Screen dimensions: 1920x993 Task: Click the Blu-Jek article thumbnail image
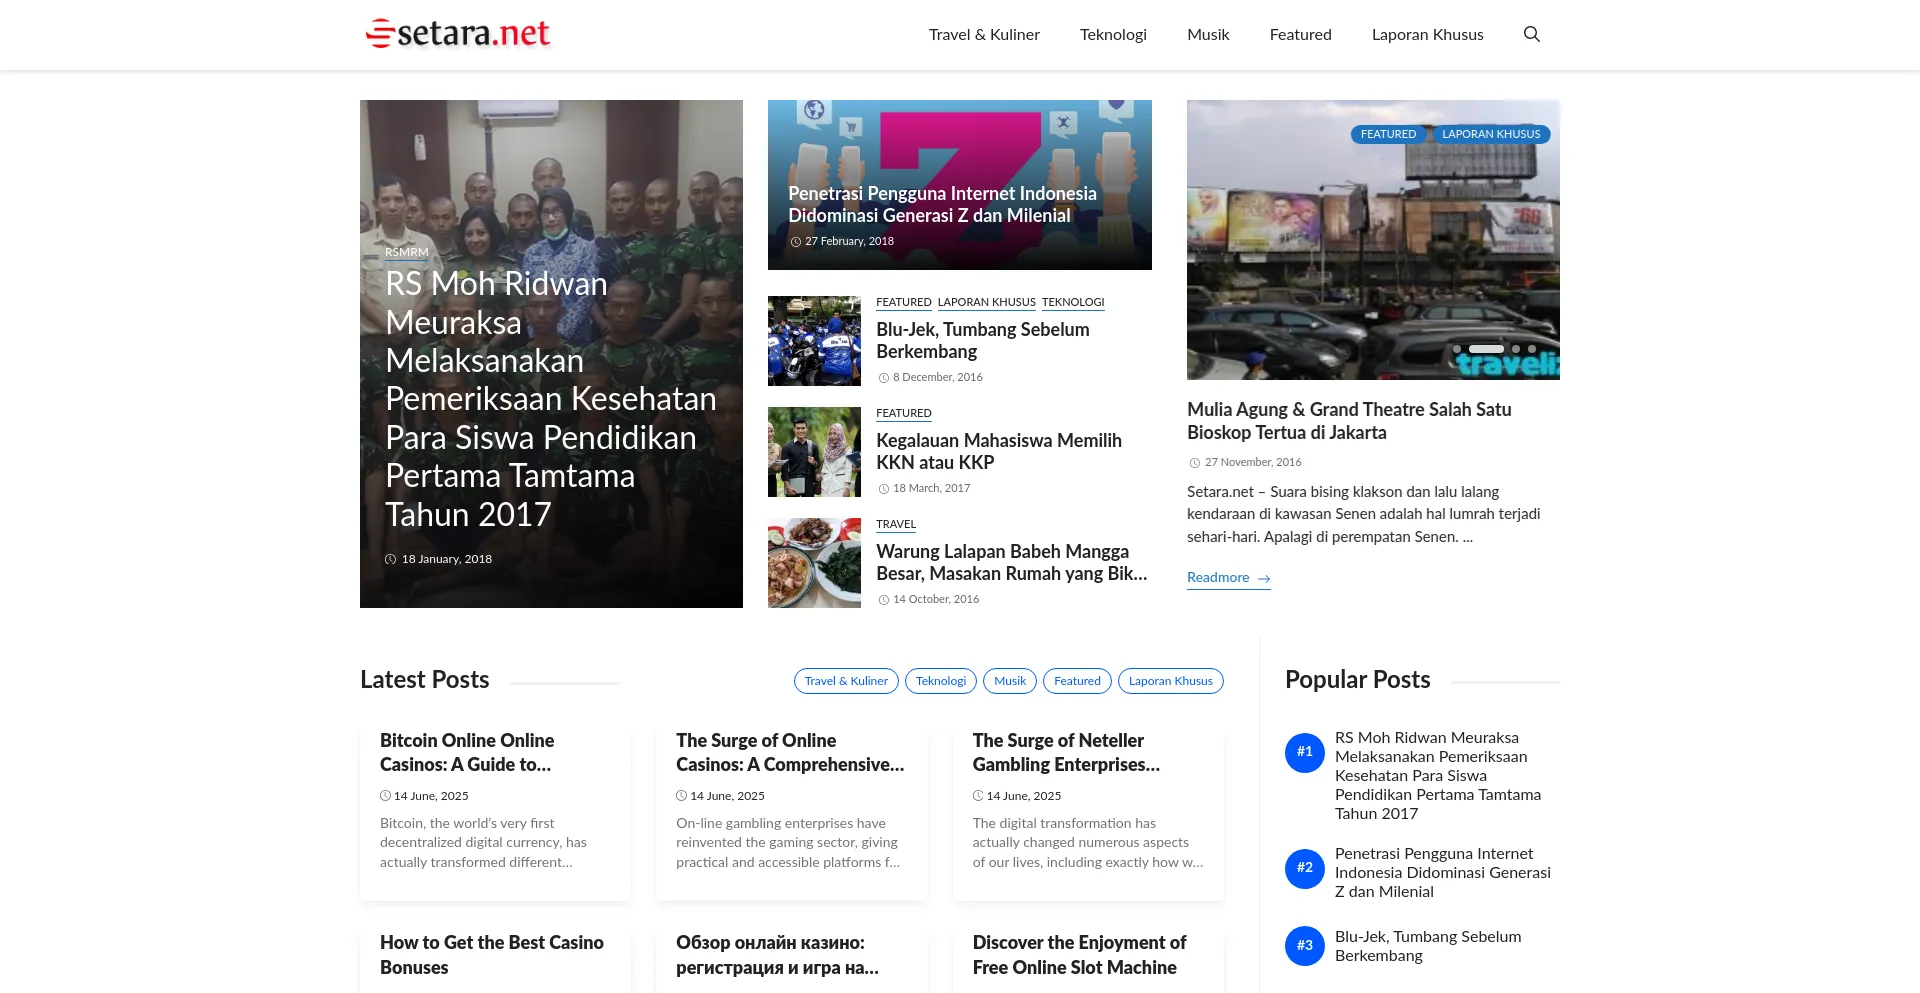tap(814, 341)
